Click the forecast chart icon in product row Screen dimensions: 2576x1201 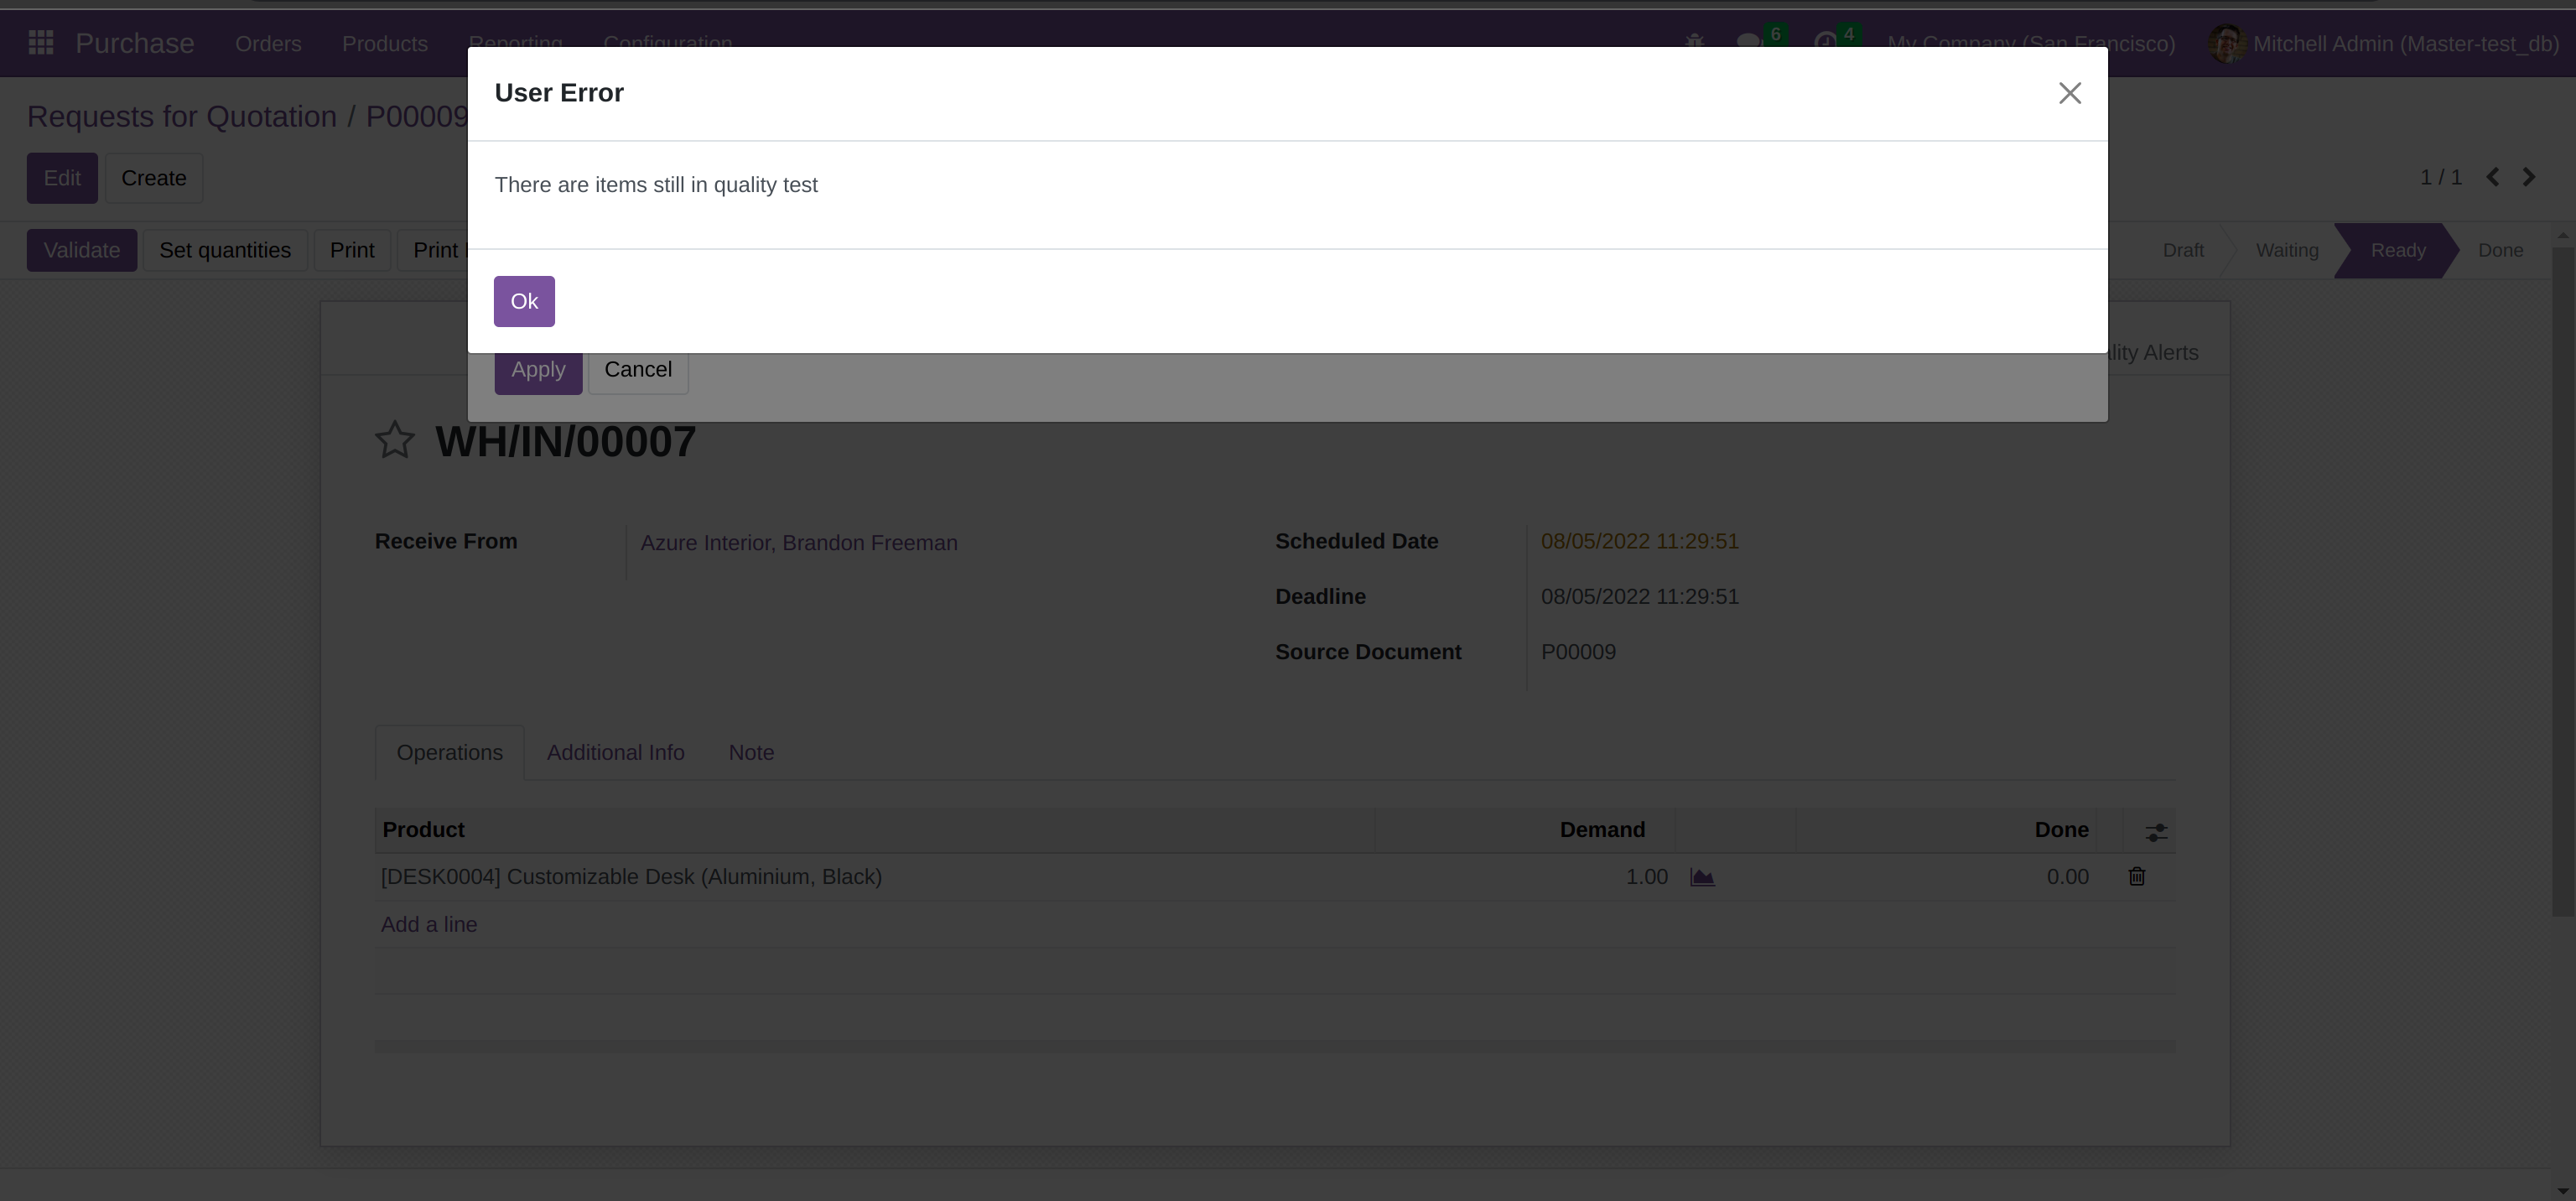pyautogui.click(x=1702, y=877)
